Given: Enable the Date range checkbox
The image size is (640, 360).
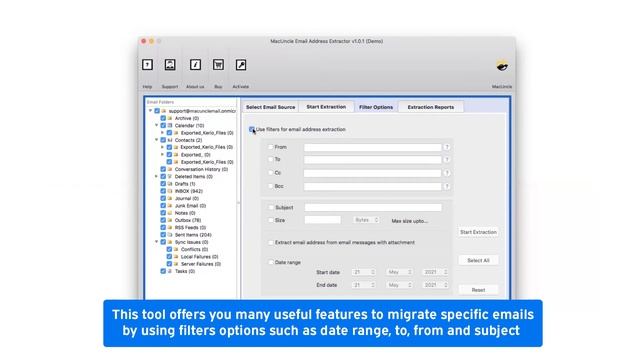Looking at the screenshot, I should coord(271,262).
